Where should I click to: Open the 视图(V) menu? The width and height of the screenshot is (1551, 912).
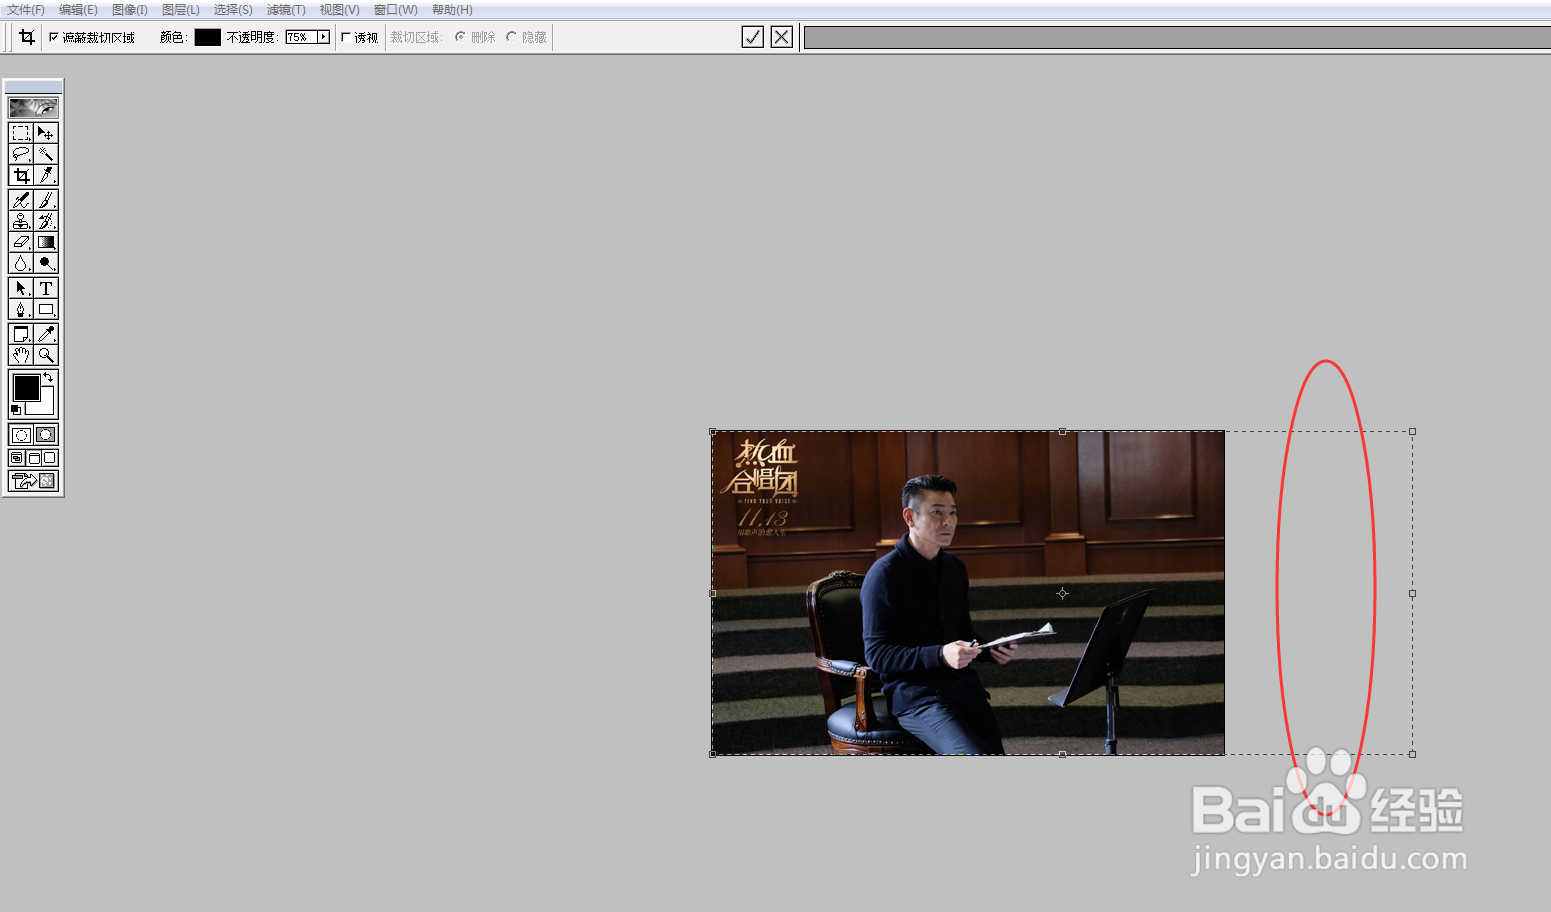339,10
